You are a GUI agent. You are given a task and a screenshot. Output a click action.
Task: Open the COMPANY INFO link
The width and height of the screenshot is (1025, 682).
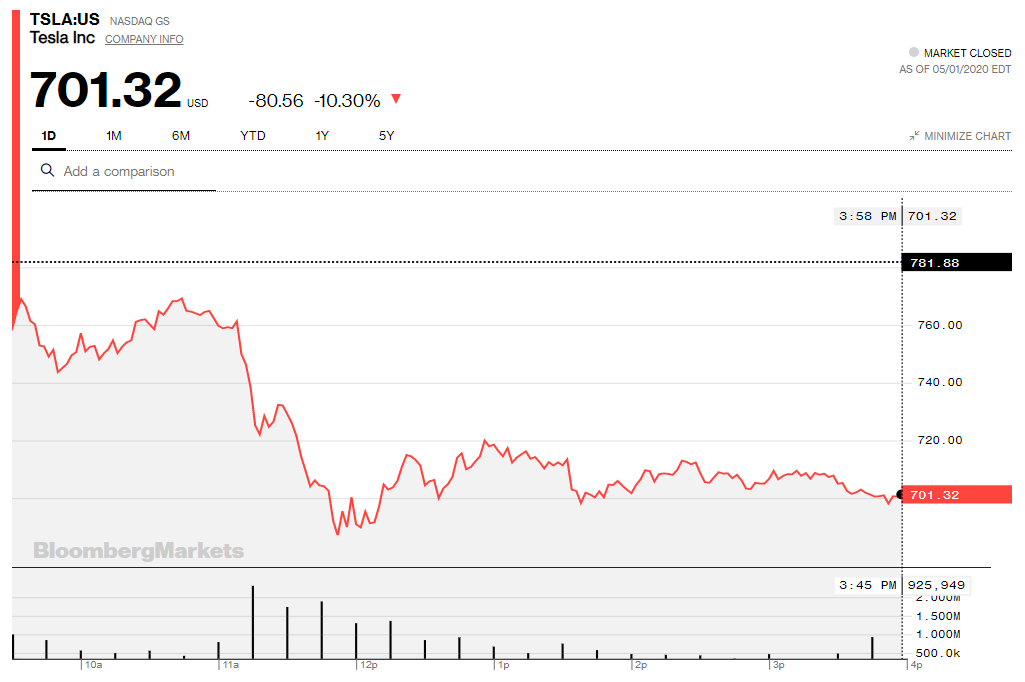(x=144, y=39)
